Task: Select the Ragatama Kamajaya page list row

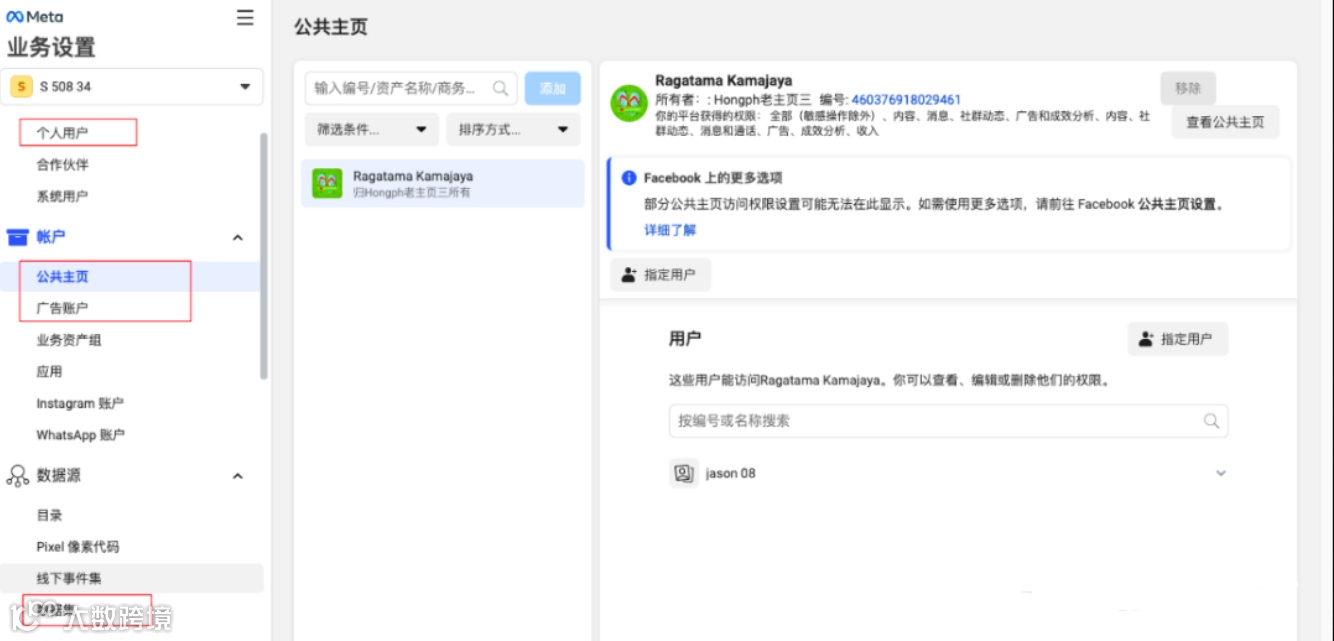Action: (x=443, y=183)
